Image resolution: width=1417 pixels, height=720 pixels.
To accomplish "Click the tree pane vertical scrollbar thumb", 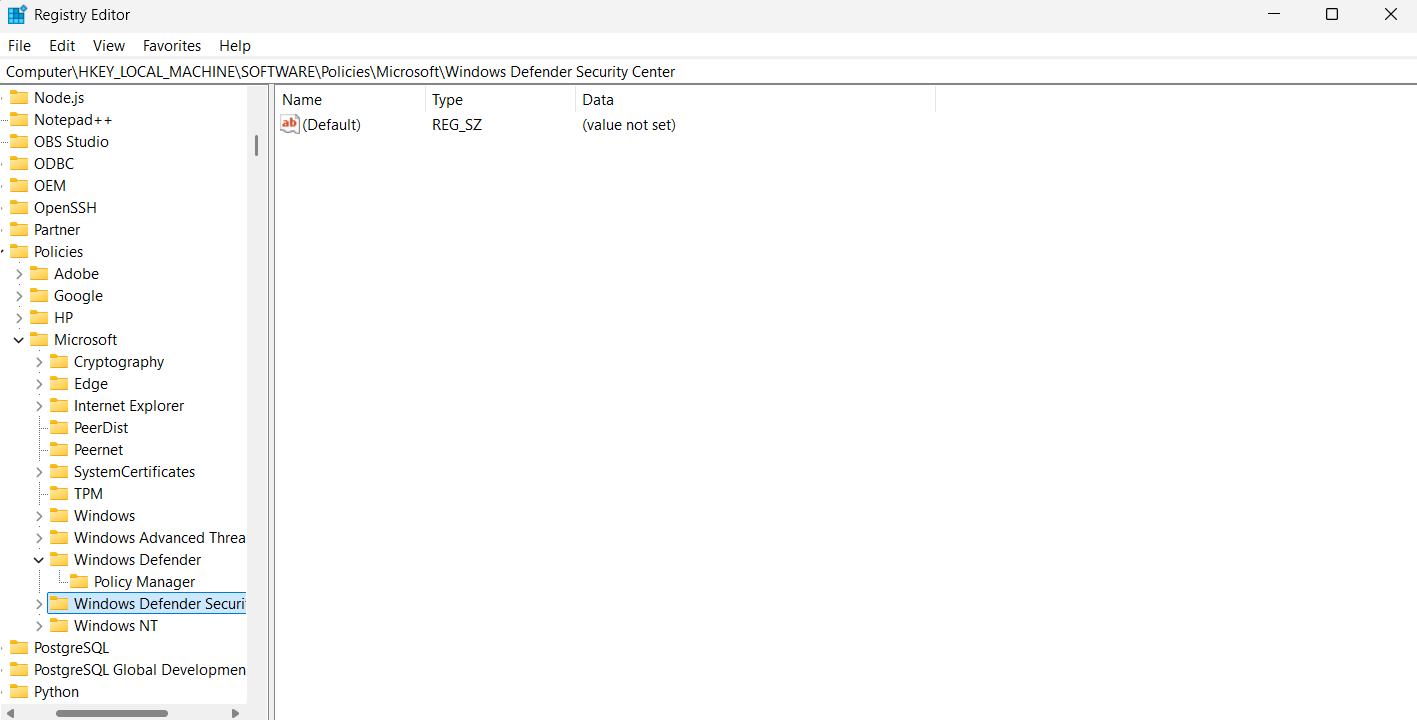I will [x=256, y=146].
